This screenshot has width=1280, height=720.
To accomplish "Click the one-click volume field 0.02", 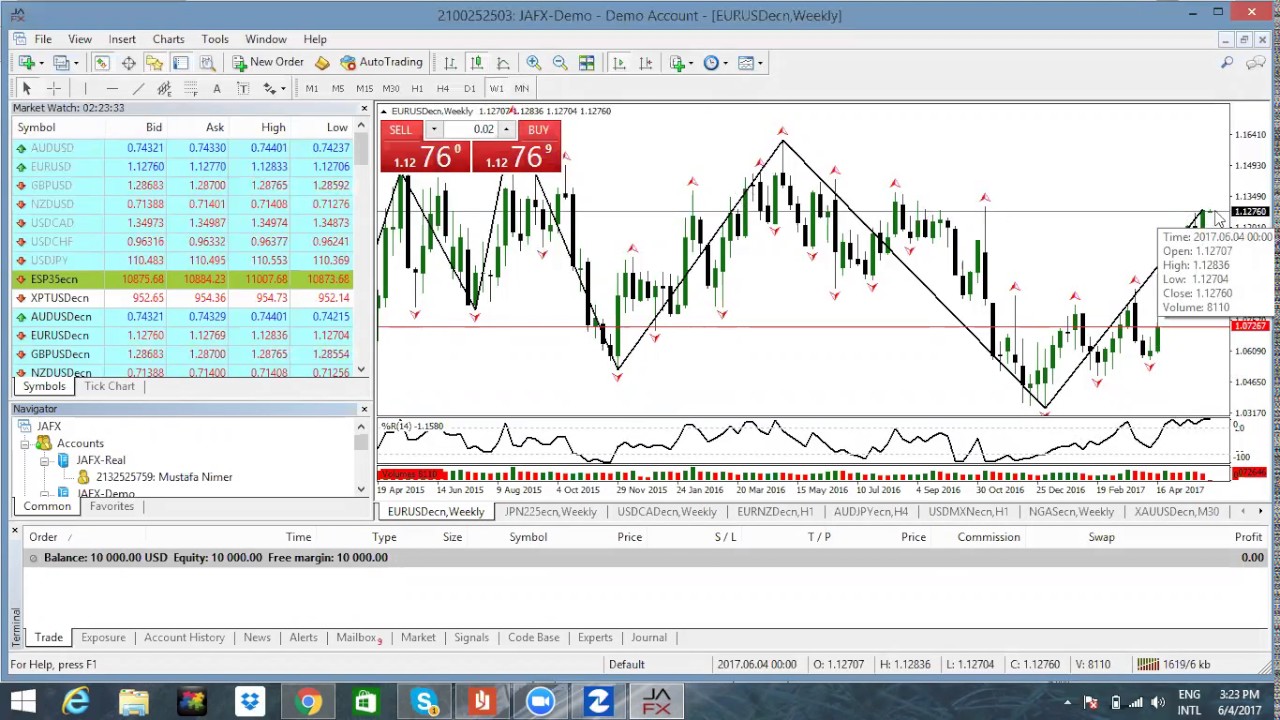I will click(x=470, y=130).
